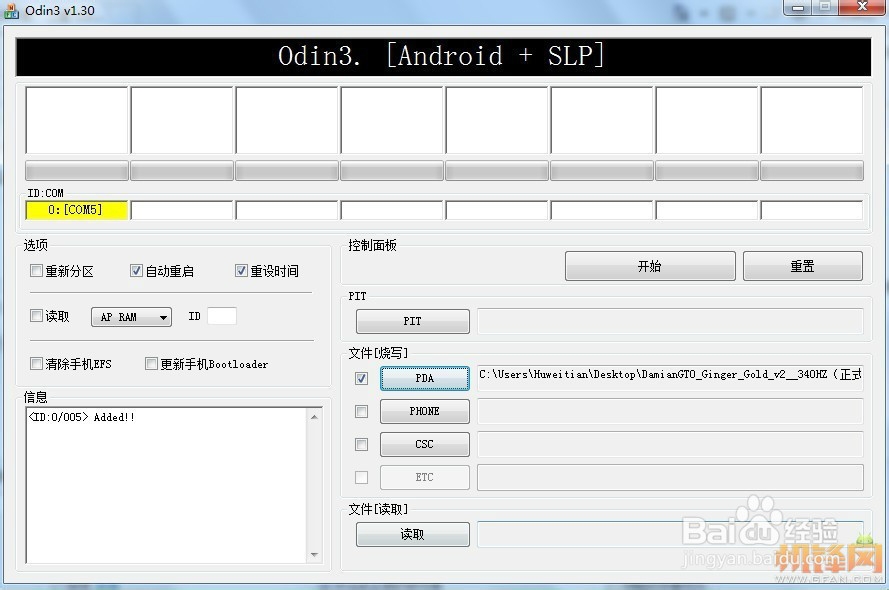The image size is (889, 590).
Task: Click inside the ID input field
Action: tap(221, 316)
